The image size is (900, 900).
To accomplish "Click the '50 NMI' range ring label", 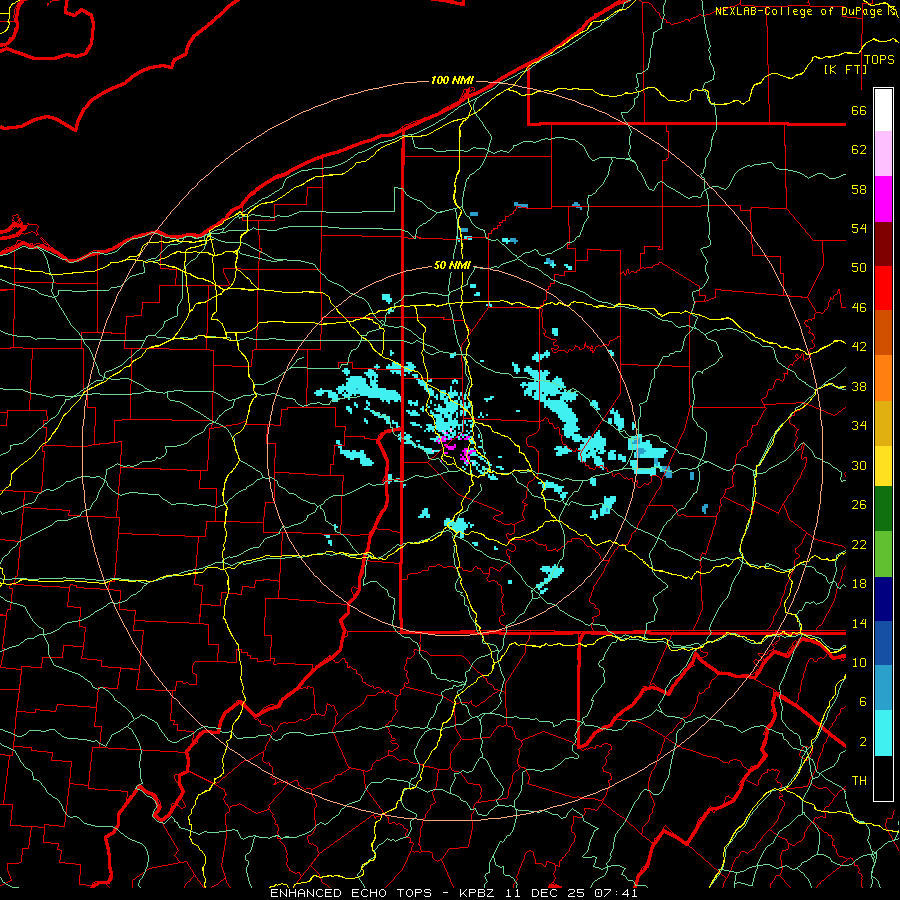I will pyautogui.click(x=452, y=265).
